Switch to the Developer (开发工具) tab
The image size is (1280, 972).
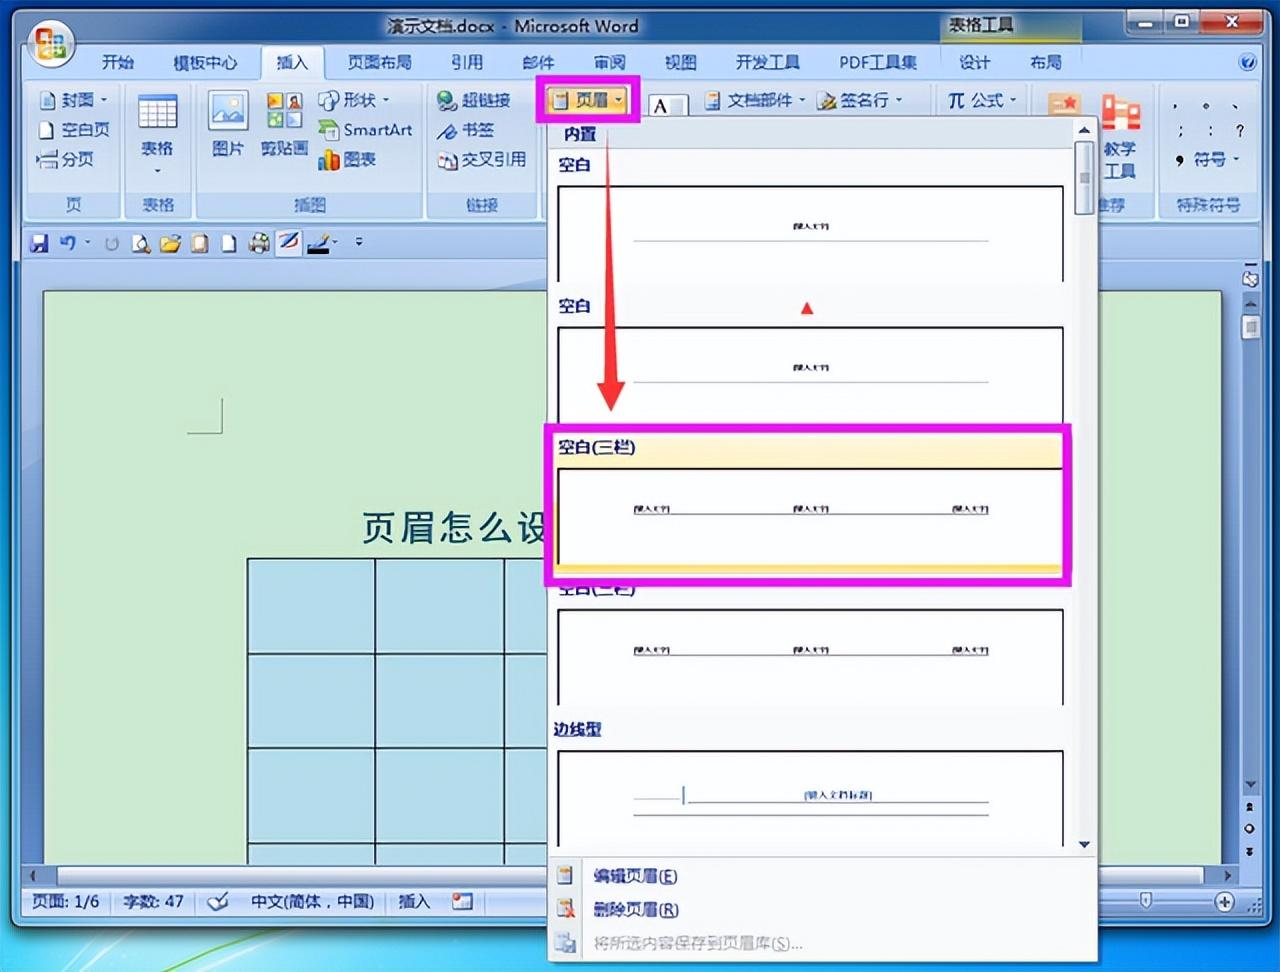coord(767,62)
